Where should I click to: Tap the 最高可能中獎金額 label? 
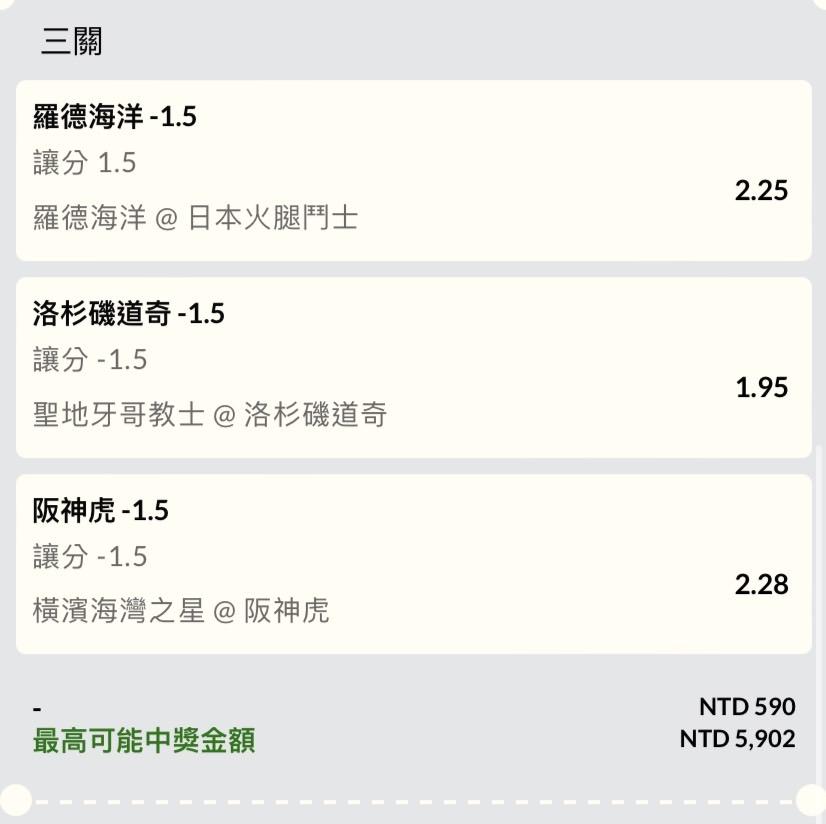[144, 740]
